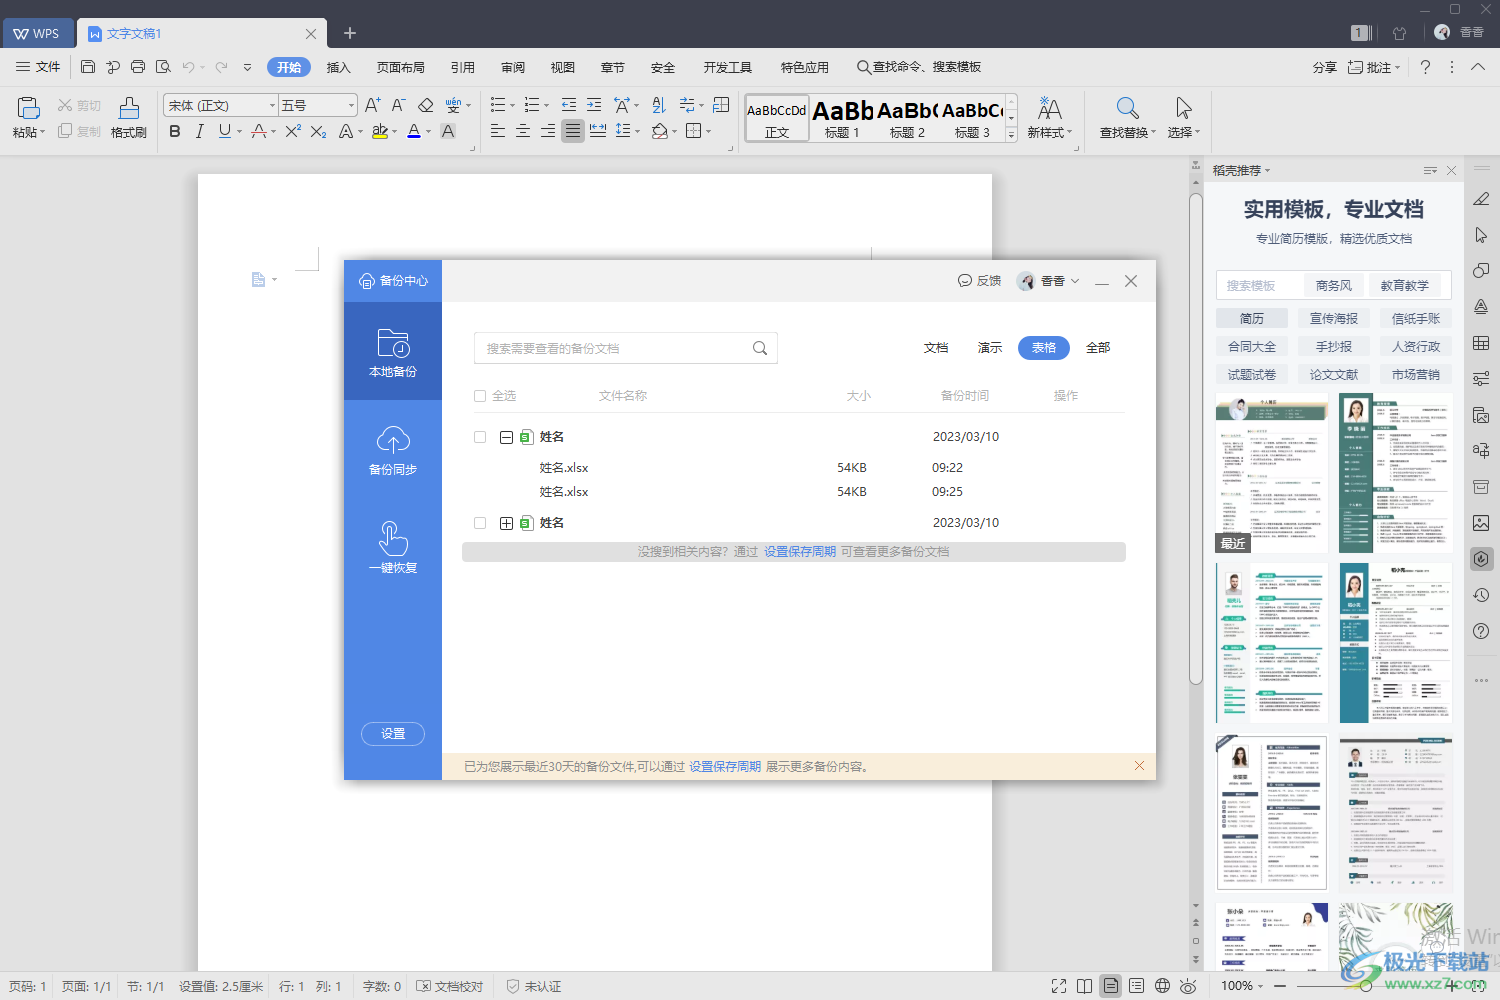Image resolution: width=1500 pixels, height=1000 pixels.
Task: Apply Superscript formatting
Action: pos(293,131)
